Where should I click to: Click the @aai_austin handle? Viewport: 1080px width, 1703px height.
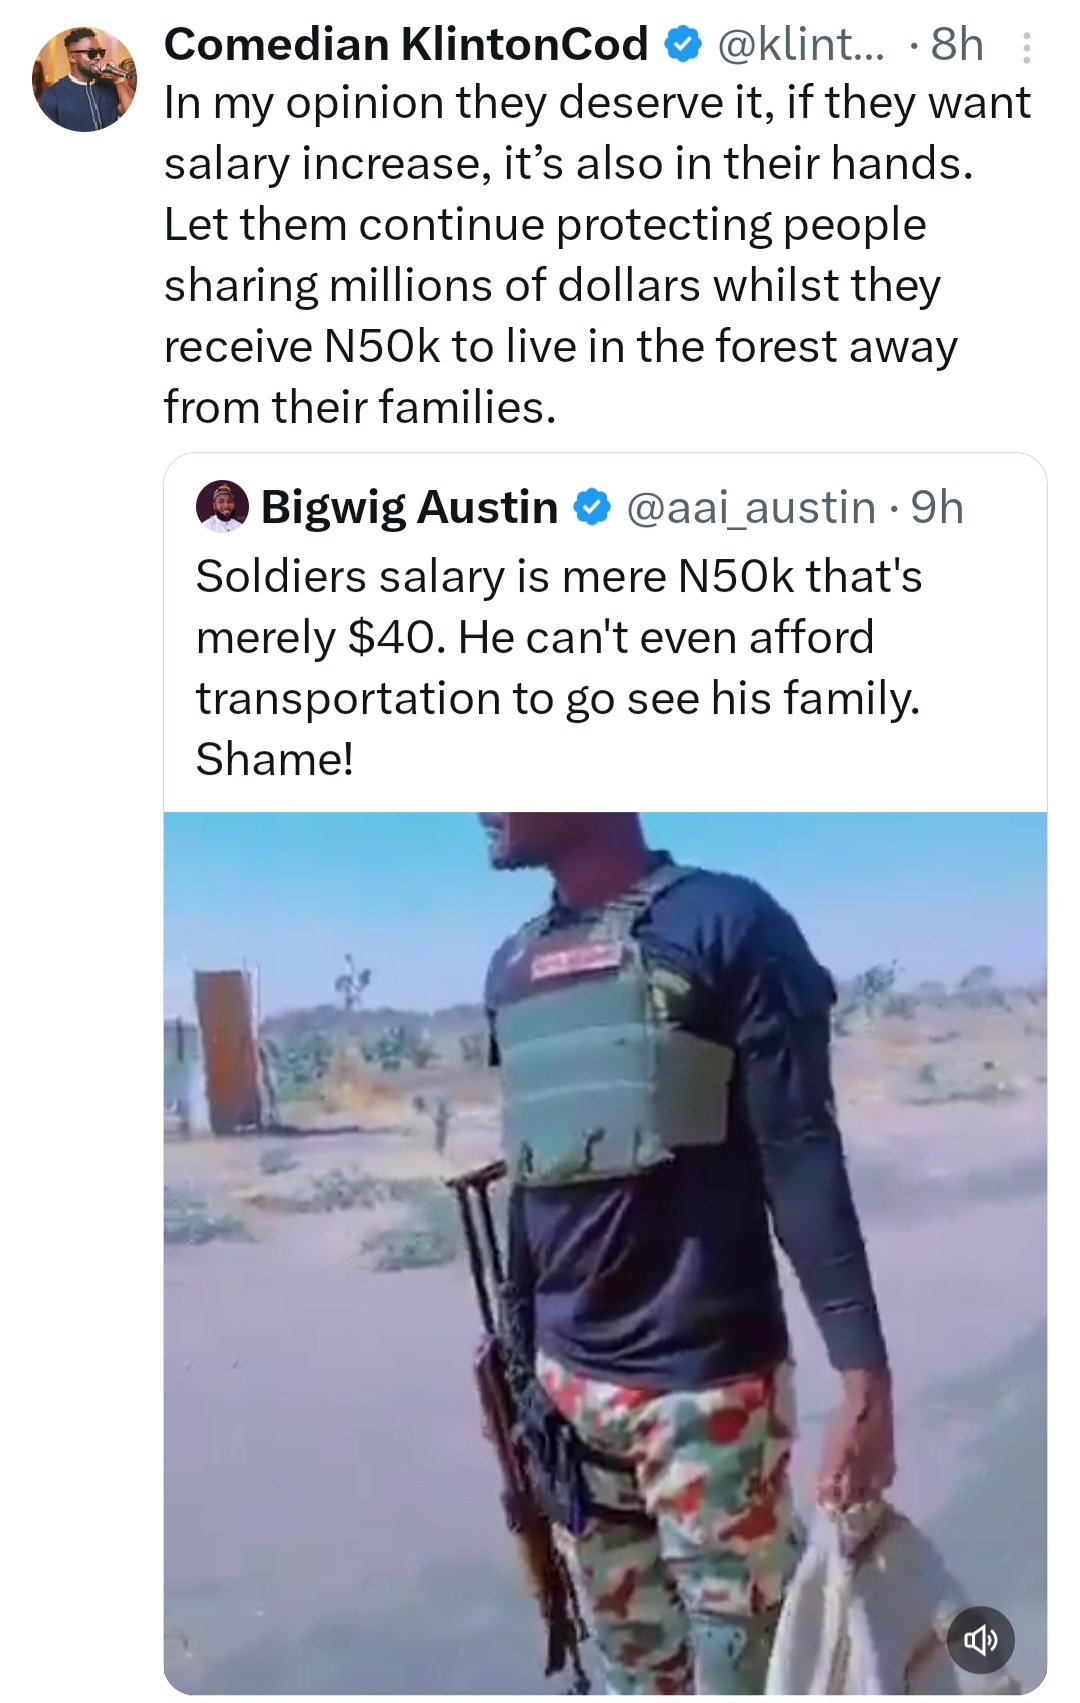point(751,508)
